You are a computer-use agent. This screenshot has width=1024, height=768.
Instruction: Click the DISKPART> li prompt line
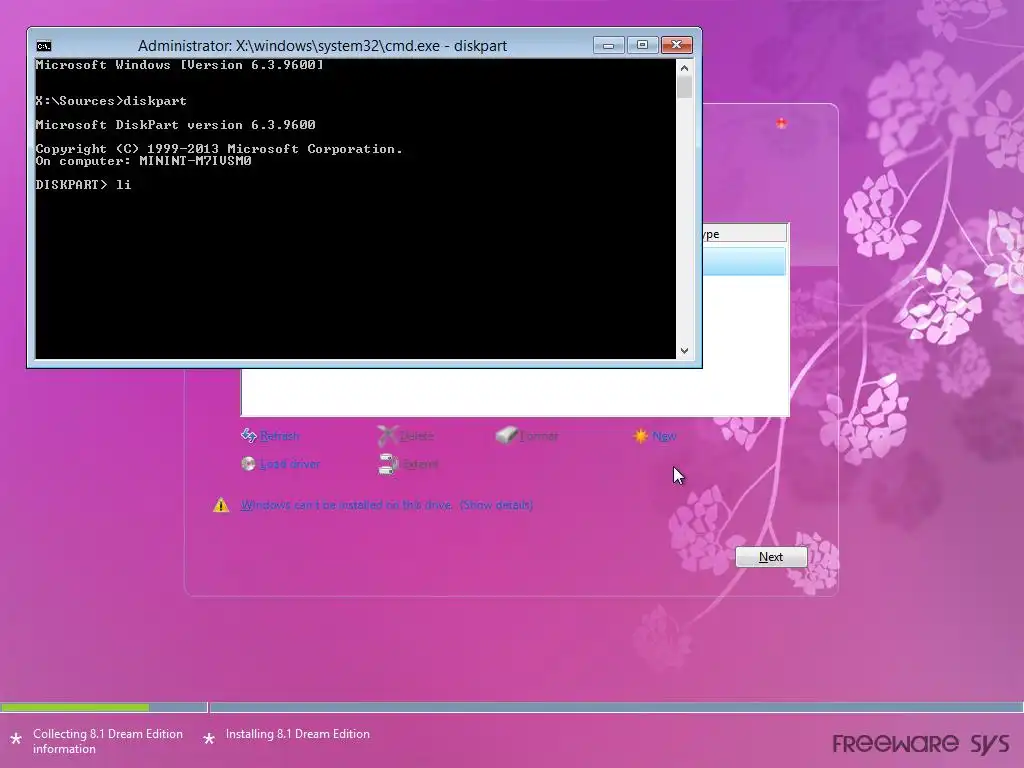click(x=84, y=185)
